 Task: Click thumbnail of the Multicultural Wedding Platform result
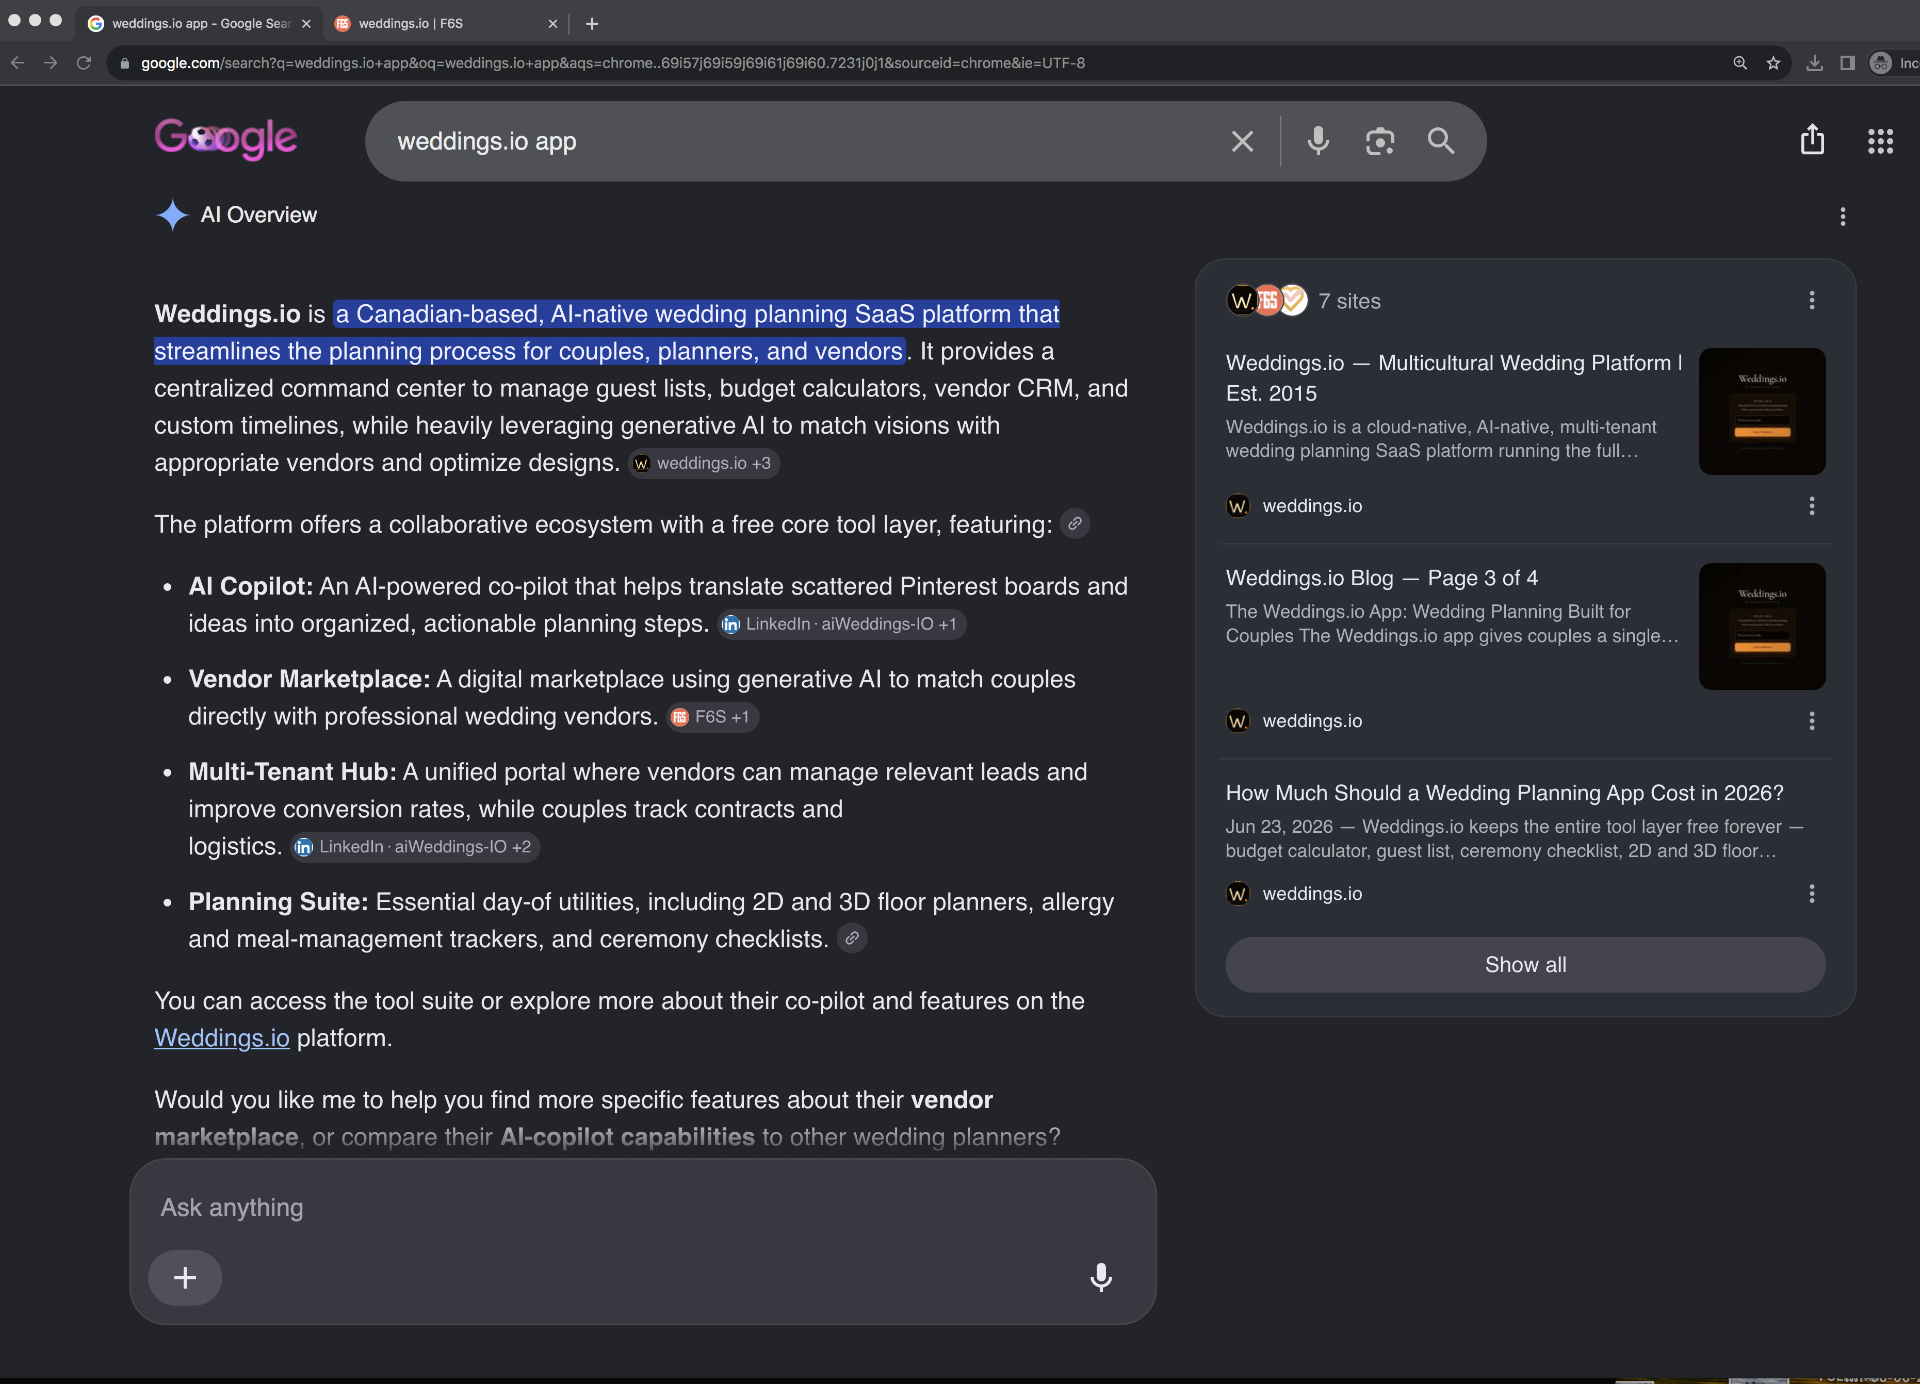coord(1762,411)
